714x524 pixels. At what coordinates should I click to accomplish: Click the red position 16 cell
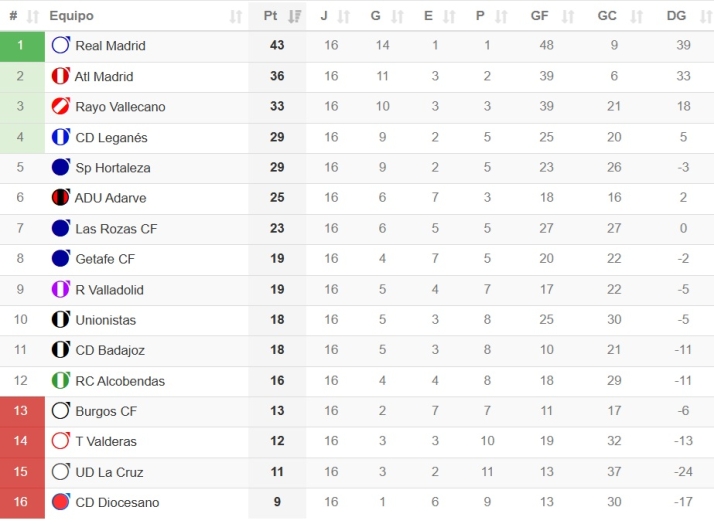[x=22, y=503]
